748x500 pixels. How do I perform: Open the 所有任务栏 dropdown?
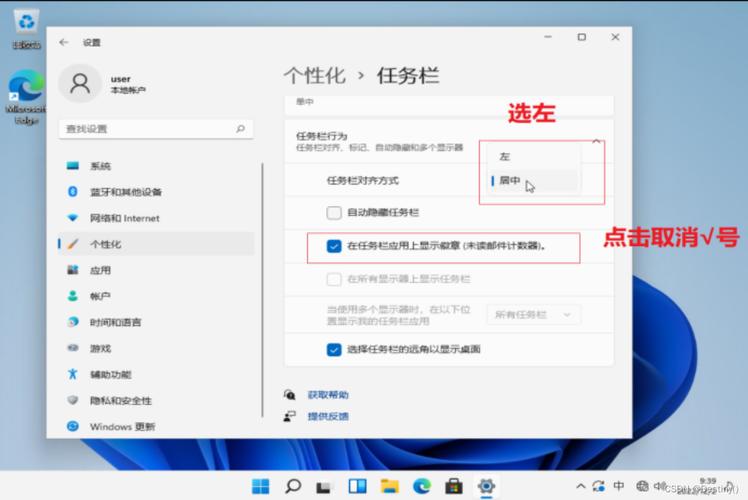point(533,315)
